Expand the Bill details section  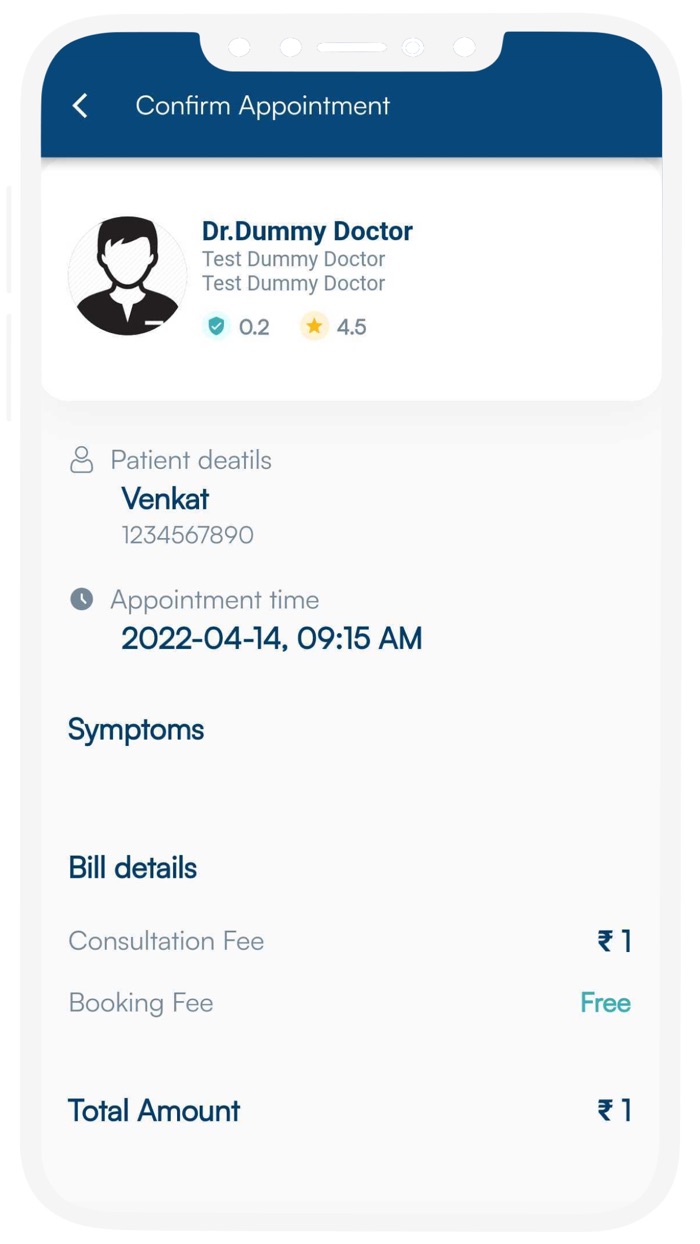(131, 868)
